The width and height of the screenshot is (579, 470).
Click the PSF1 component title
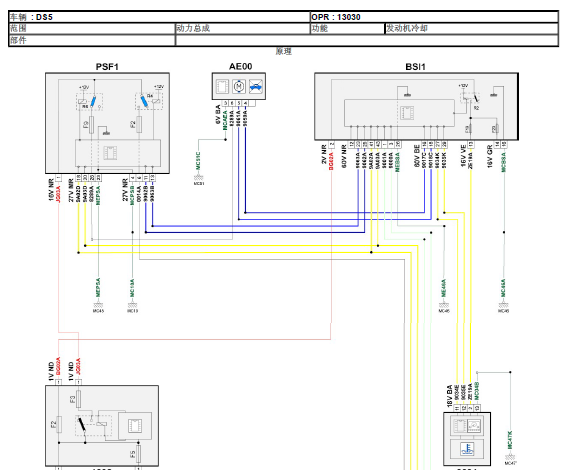107,67
